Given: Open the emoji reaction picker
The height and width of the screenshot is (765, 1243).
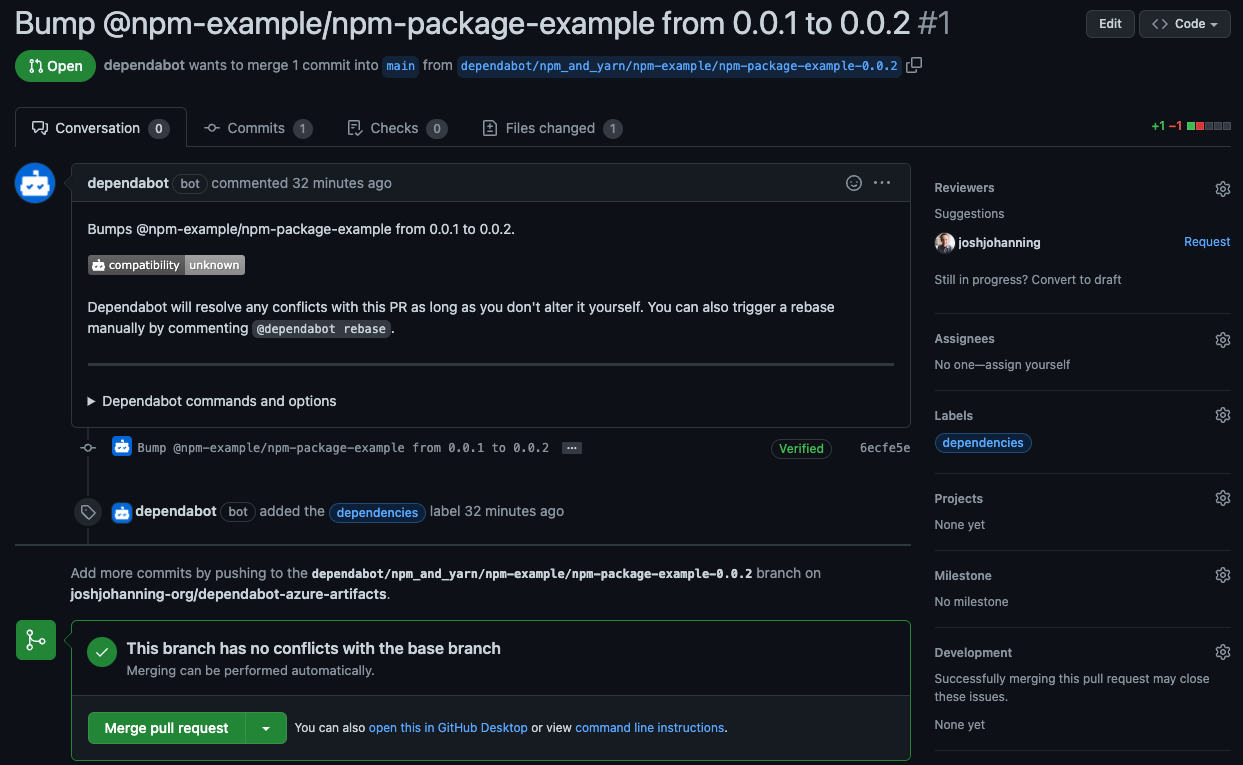Looking at the screenshot, I should click(x=854, y=183).
